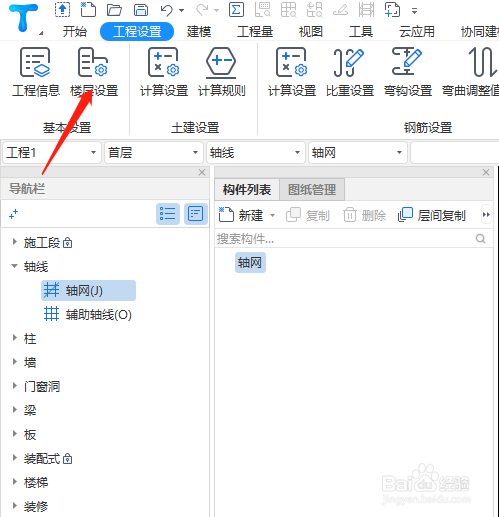Switch to the 视图 ribbon tab

(311, 32)
